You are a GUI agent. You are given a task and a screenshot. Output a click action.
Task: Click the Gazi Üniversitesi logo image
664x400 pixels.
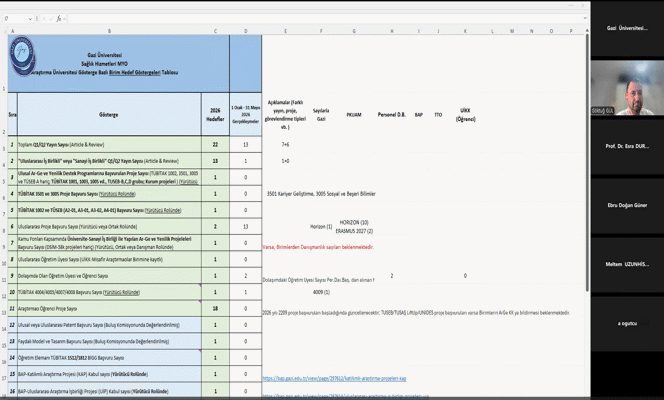pyautogui.click(x=22, y=55)
